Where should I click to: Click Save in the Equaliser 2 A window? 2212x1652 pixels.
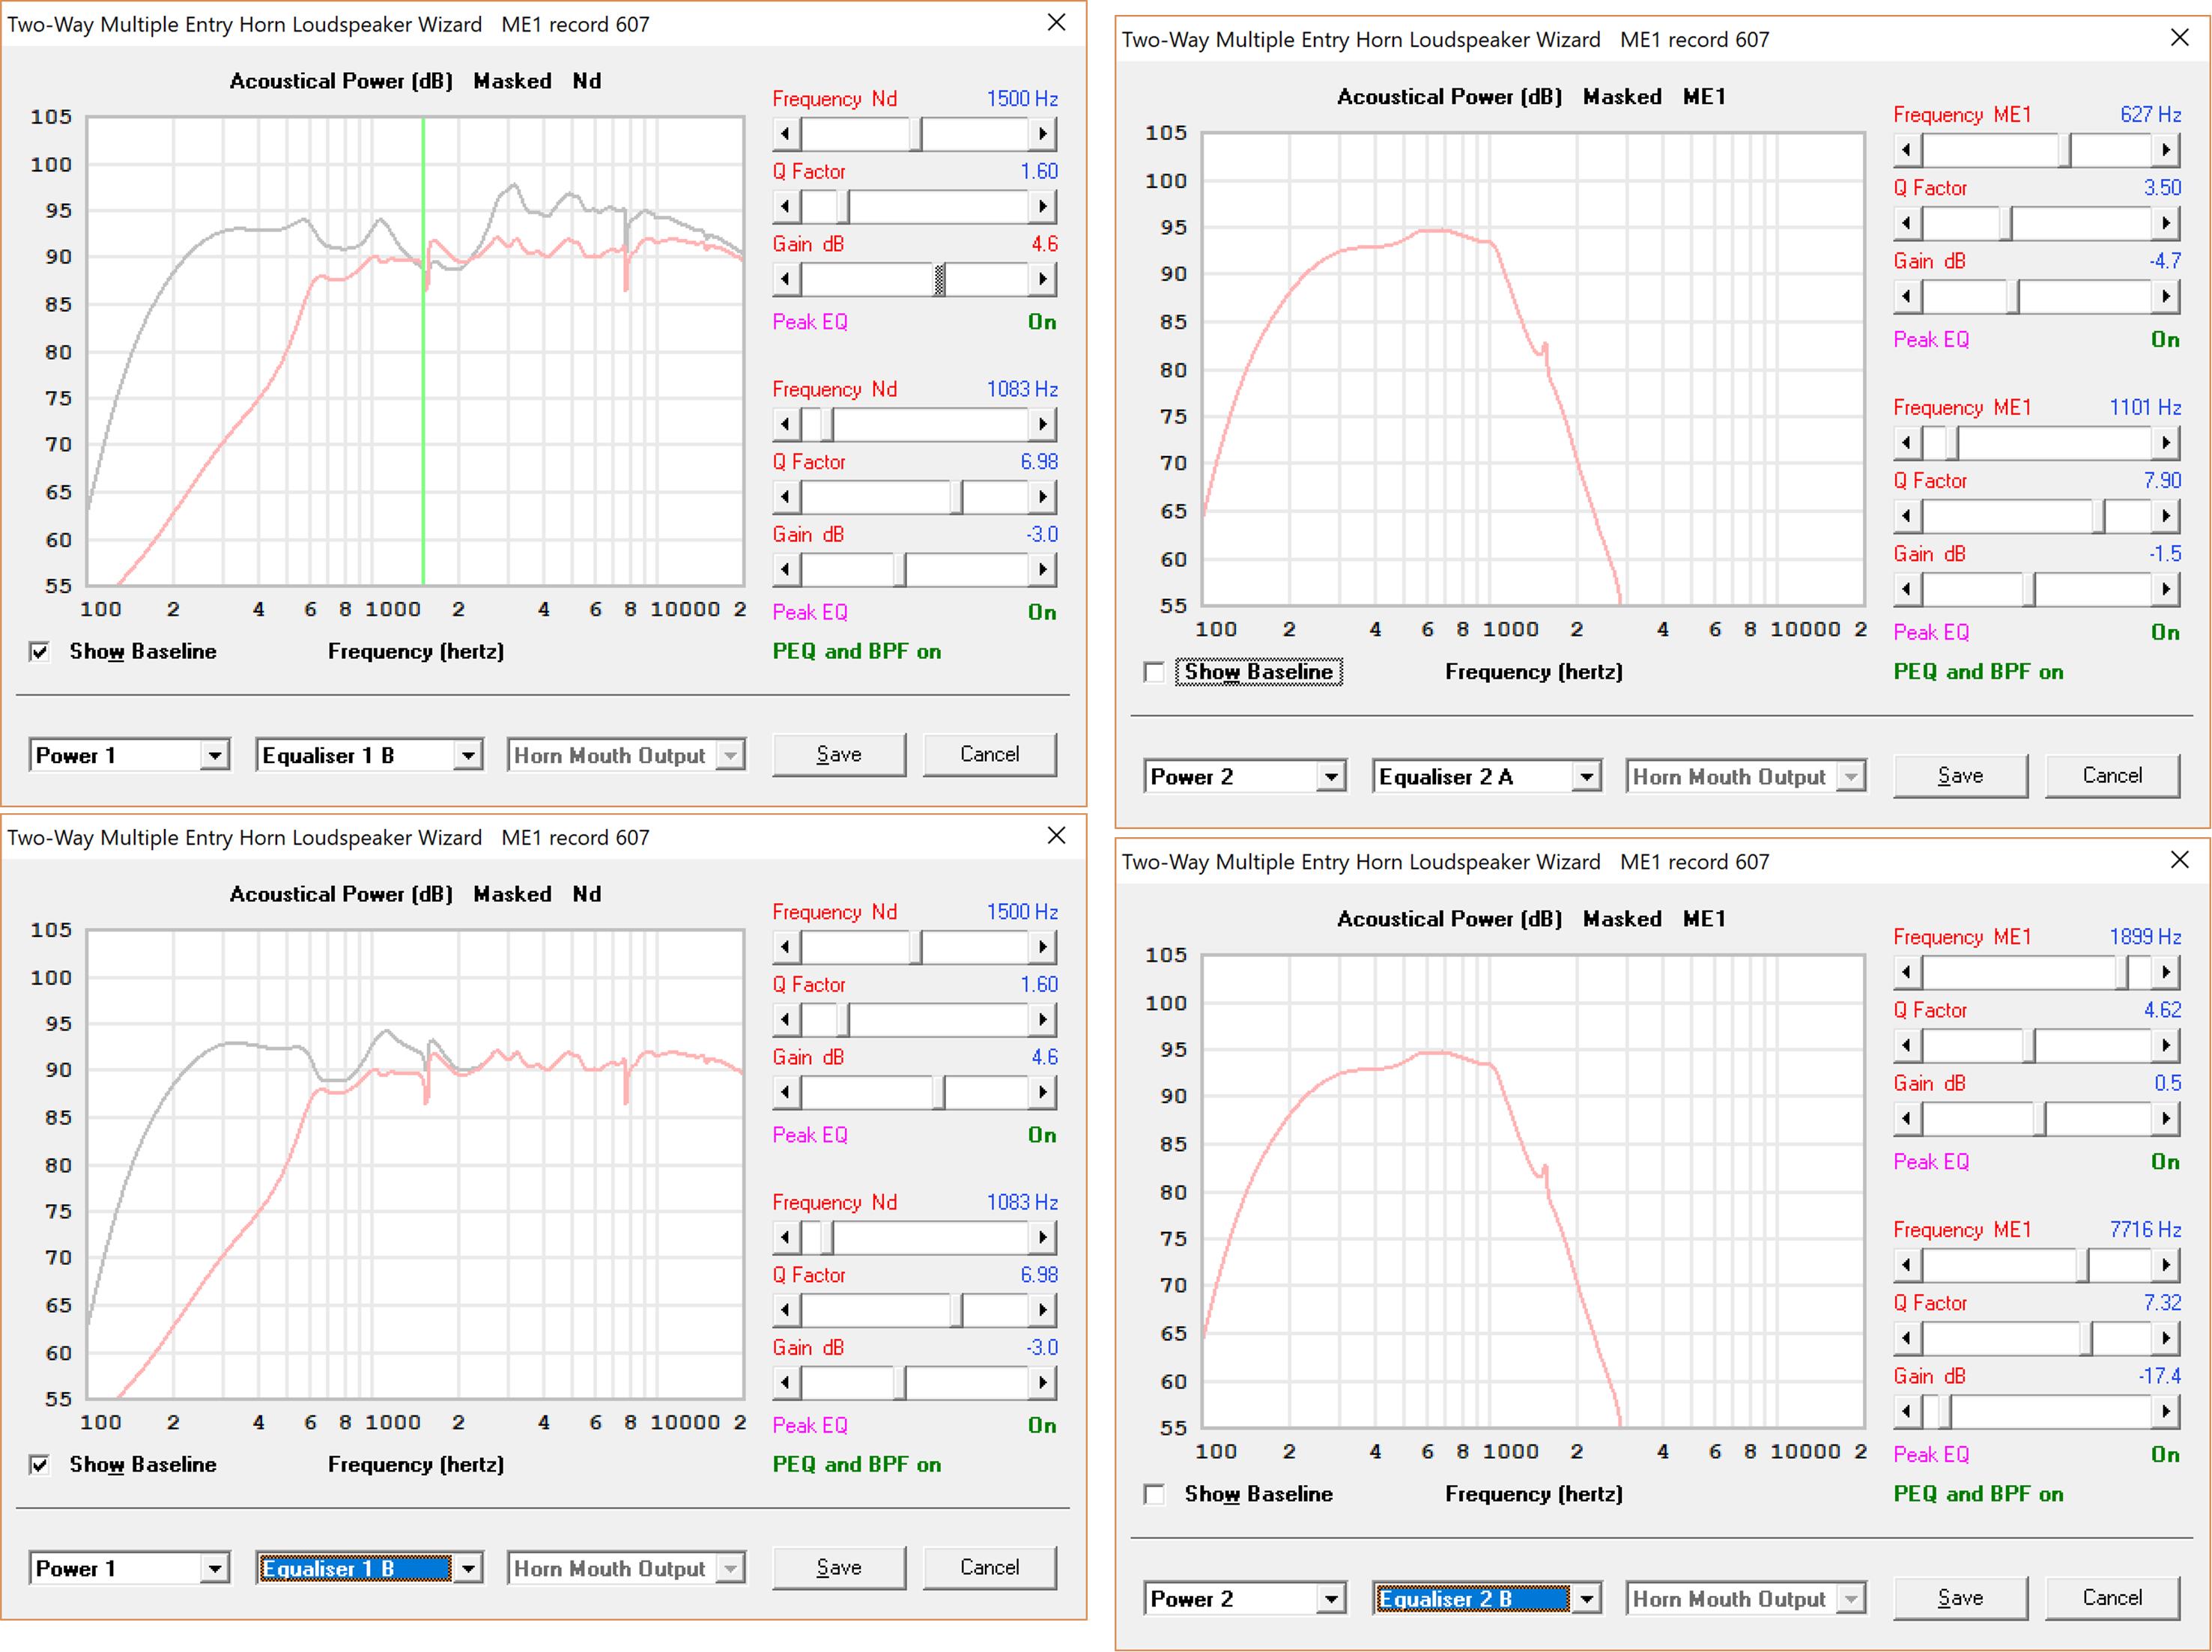tap(1960, 776)
